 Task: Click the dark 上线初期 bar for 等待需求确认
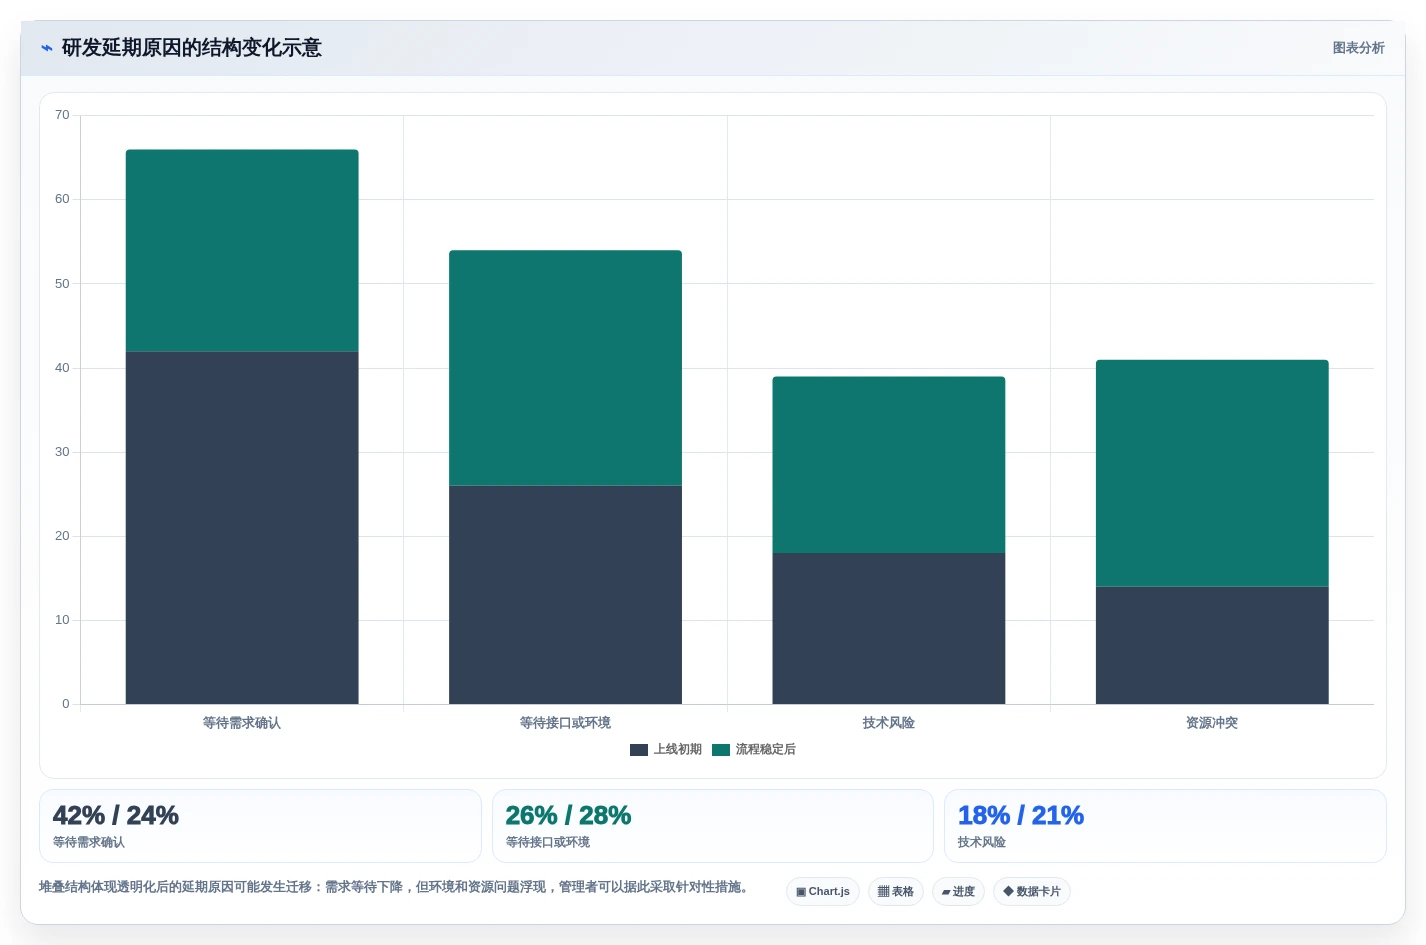[x=242, y=528]
